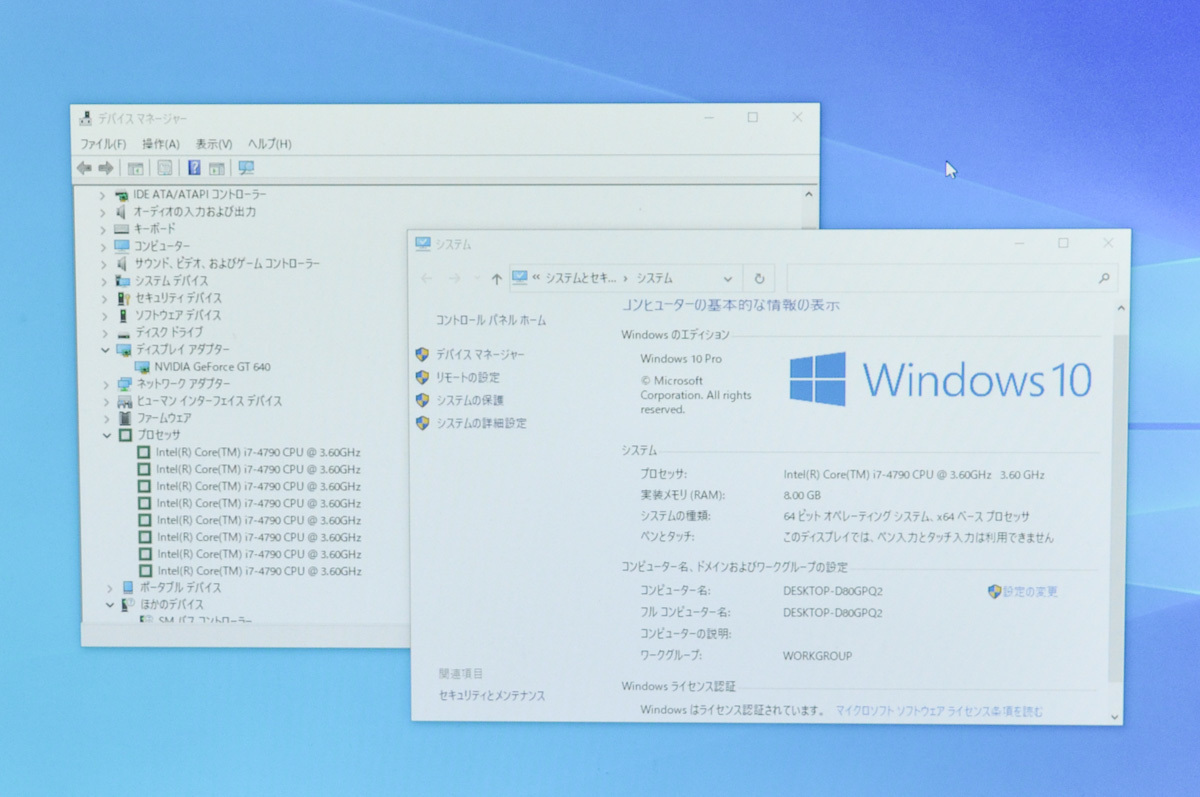This screenshot has width=1200, height=797.
Task: Open マイクロソフト ソフトウェア ライセンス条項を読む link
Action: coord(939,712)
